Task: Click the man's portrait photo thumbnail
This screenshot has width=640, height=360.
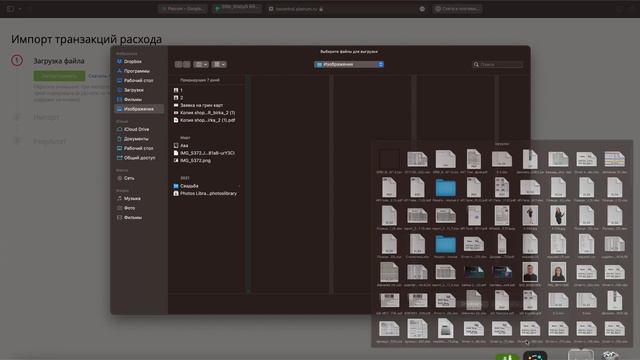Action: (x=530, y=272)
